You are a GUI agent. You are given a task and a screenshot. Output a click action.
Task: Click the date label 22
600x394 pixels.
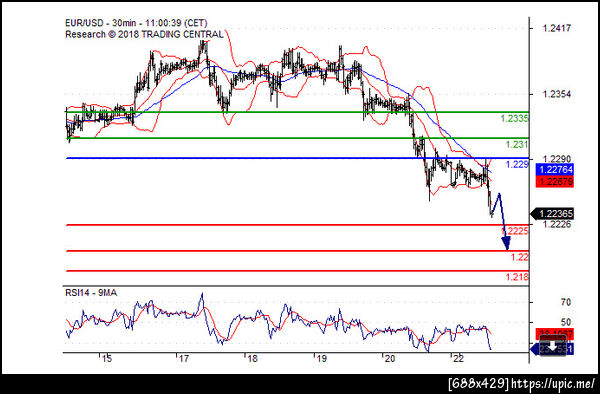(x=458, y=359)
